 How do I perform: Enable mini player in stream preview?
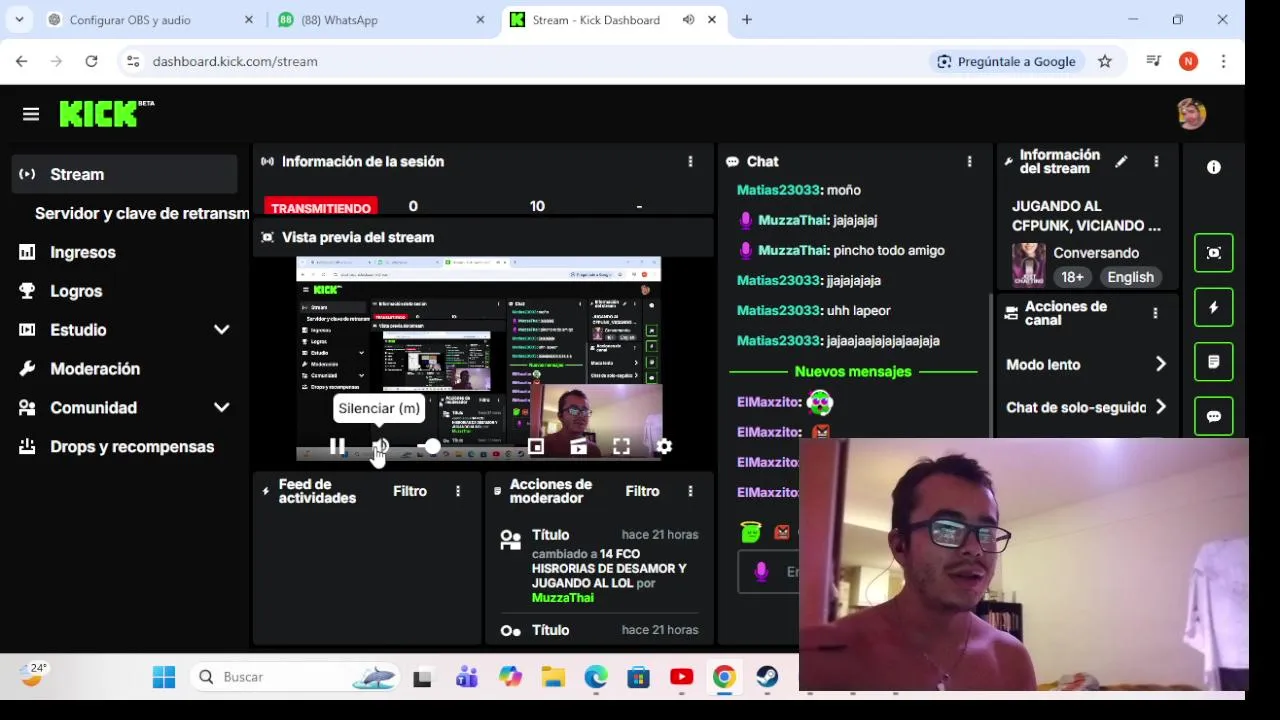[x=536, y=447]
